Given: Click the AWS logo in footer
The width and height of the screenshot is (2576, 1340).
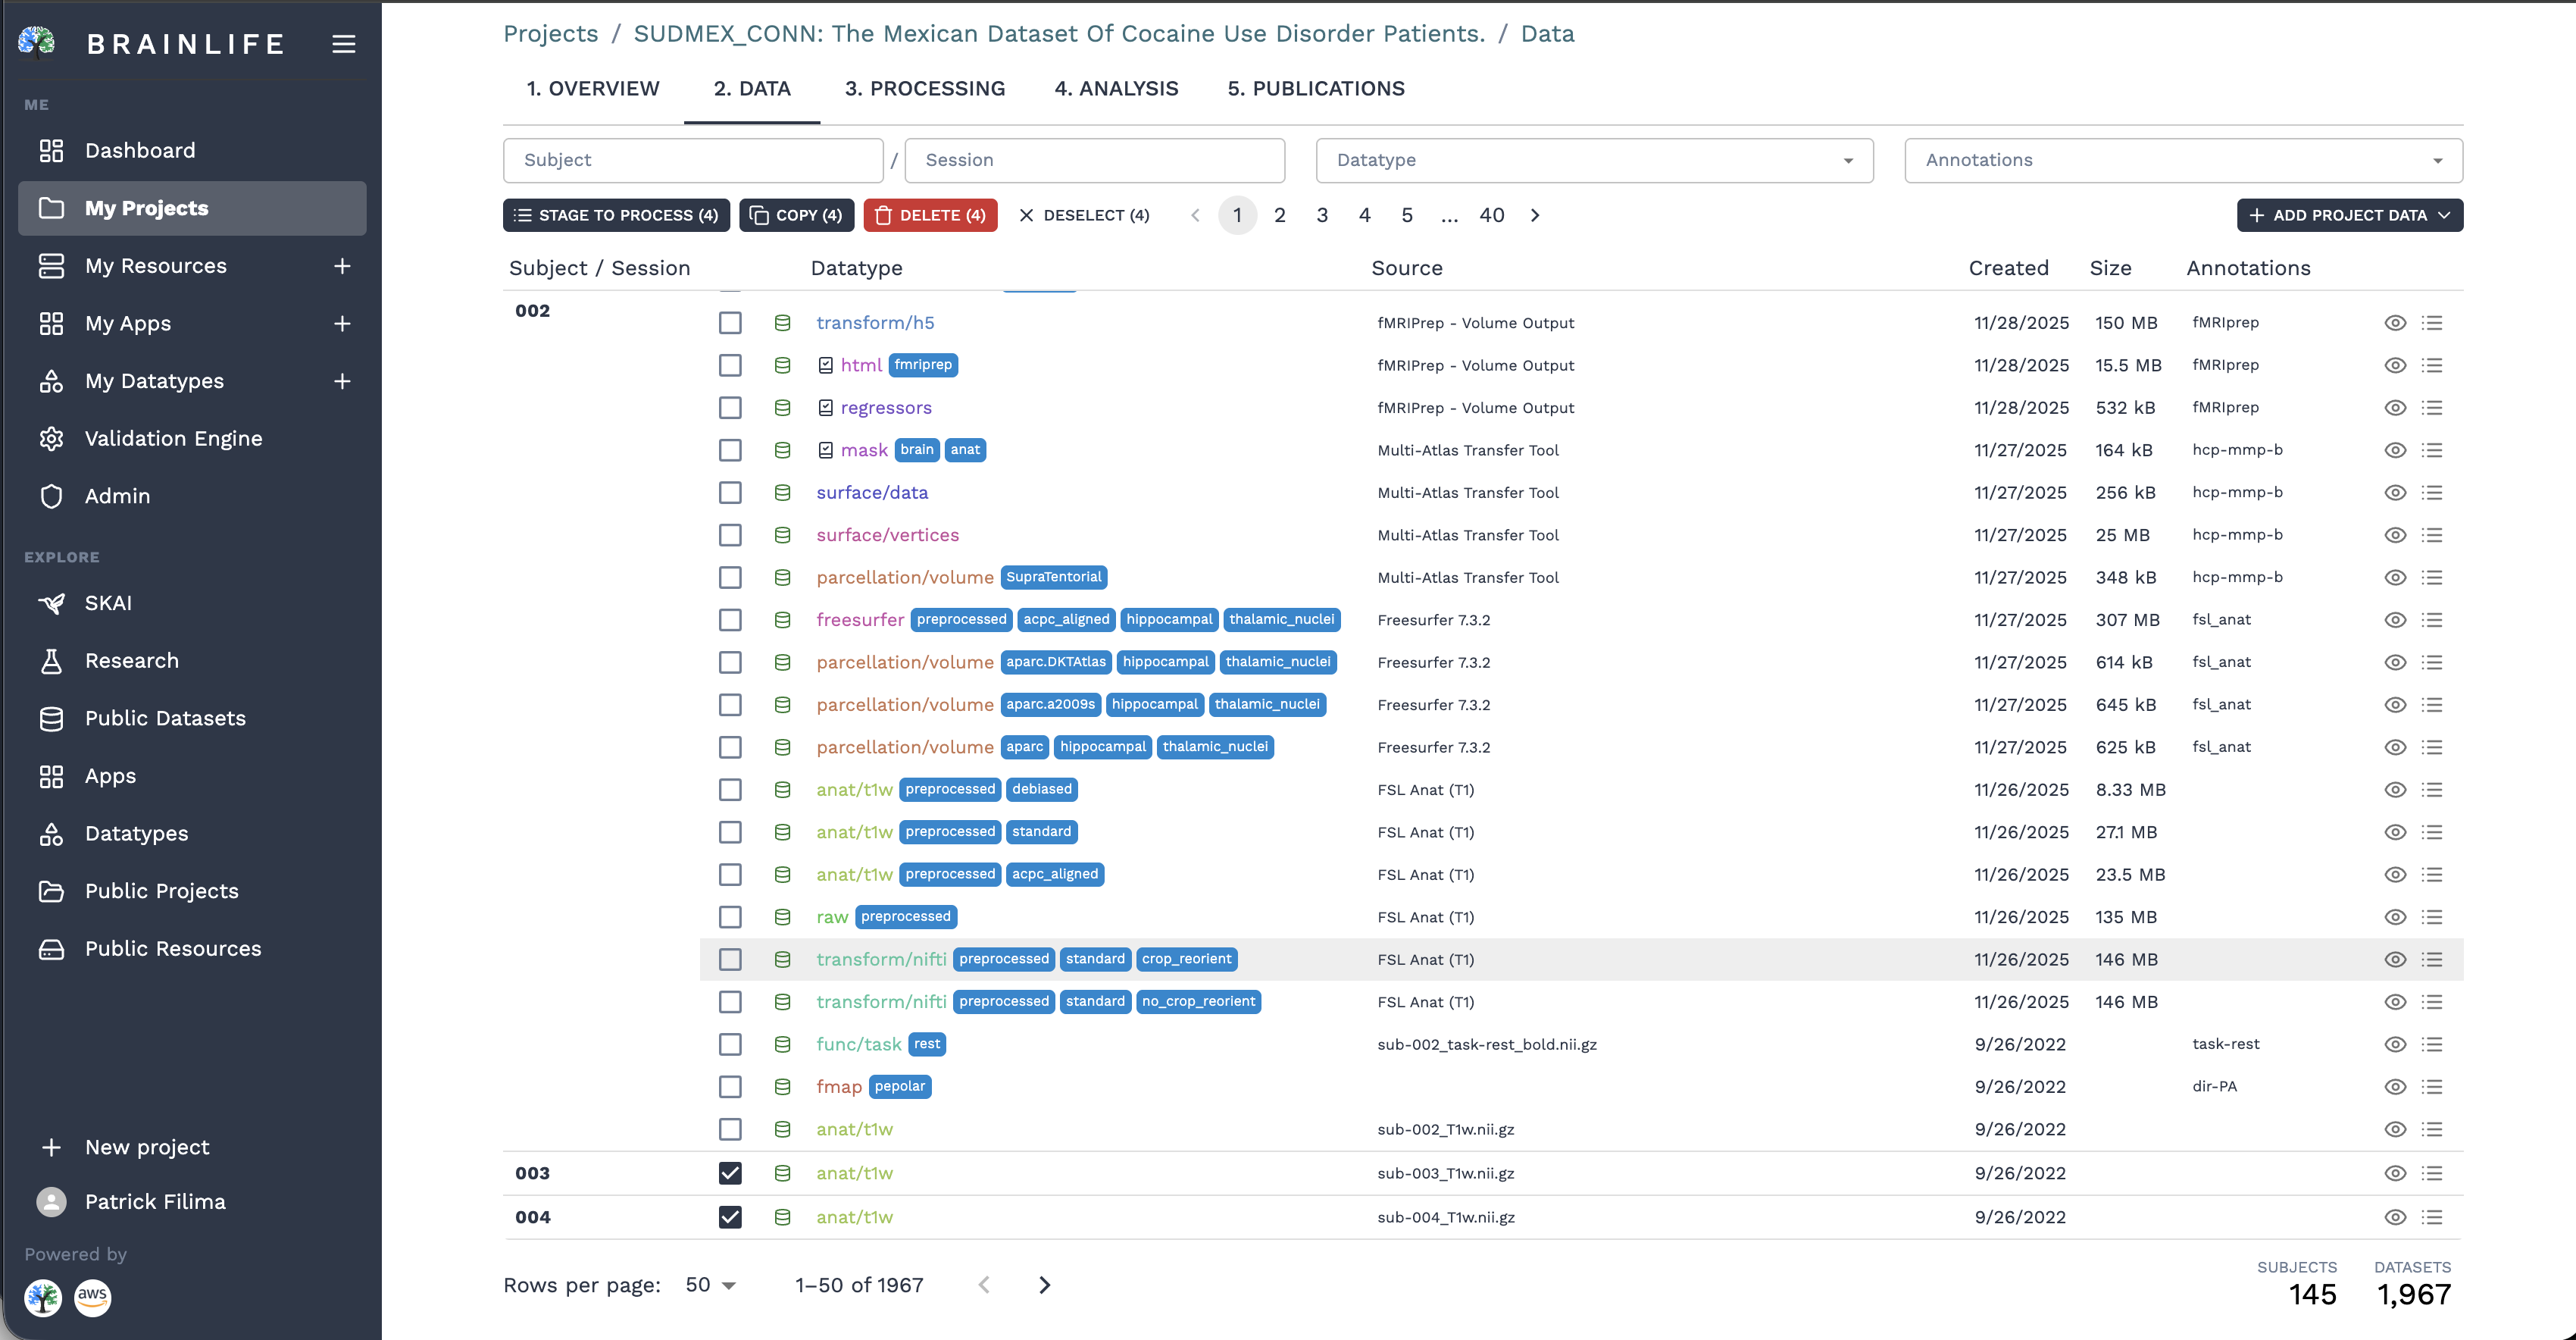Looking at the screenshot, I should tap(92, 1297).
